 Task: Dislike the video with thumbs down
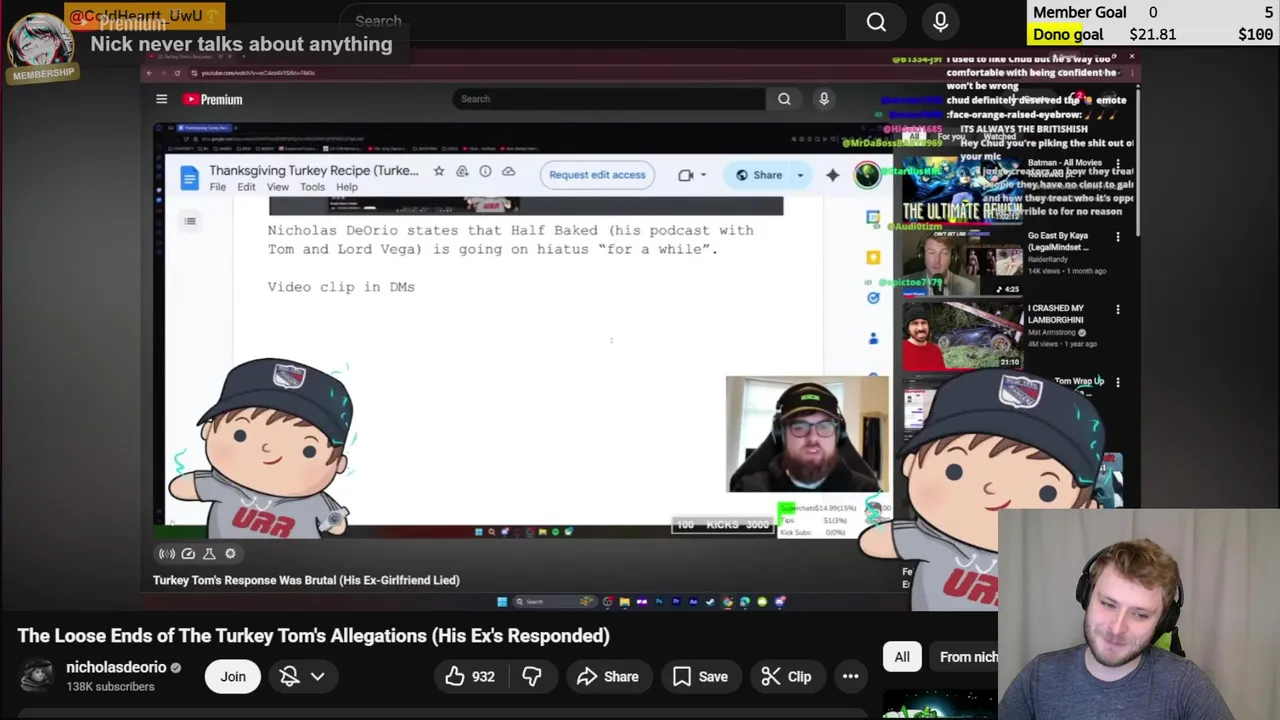click(532, 677)
